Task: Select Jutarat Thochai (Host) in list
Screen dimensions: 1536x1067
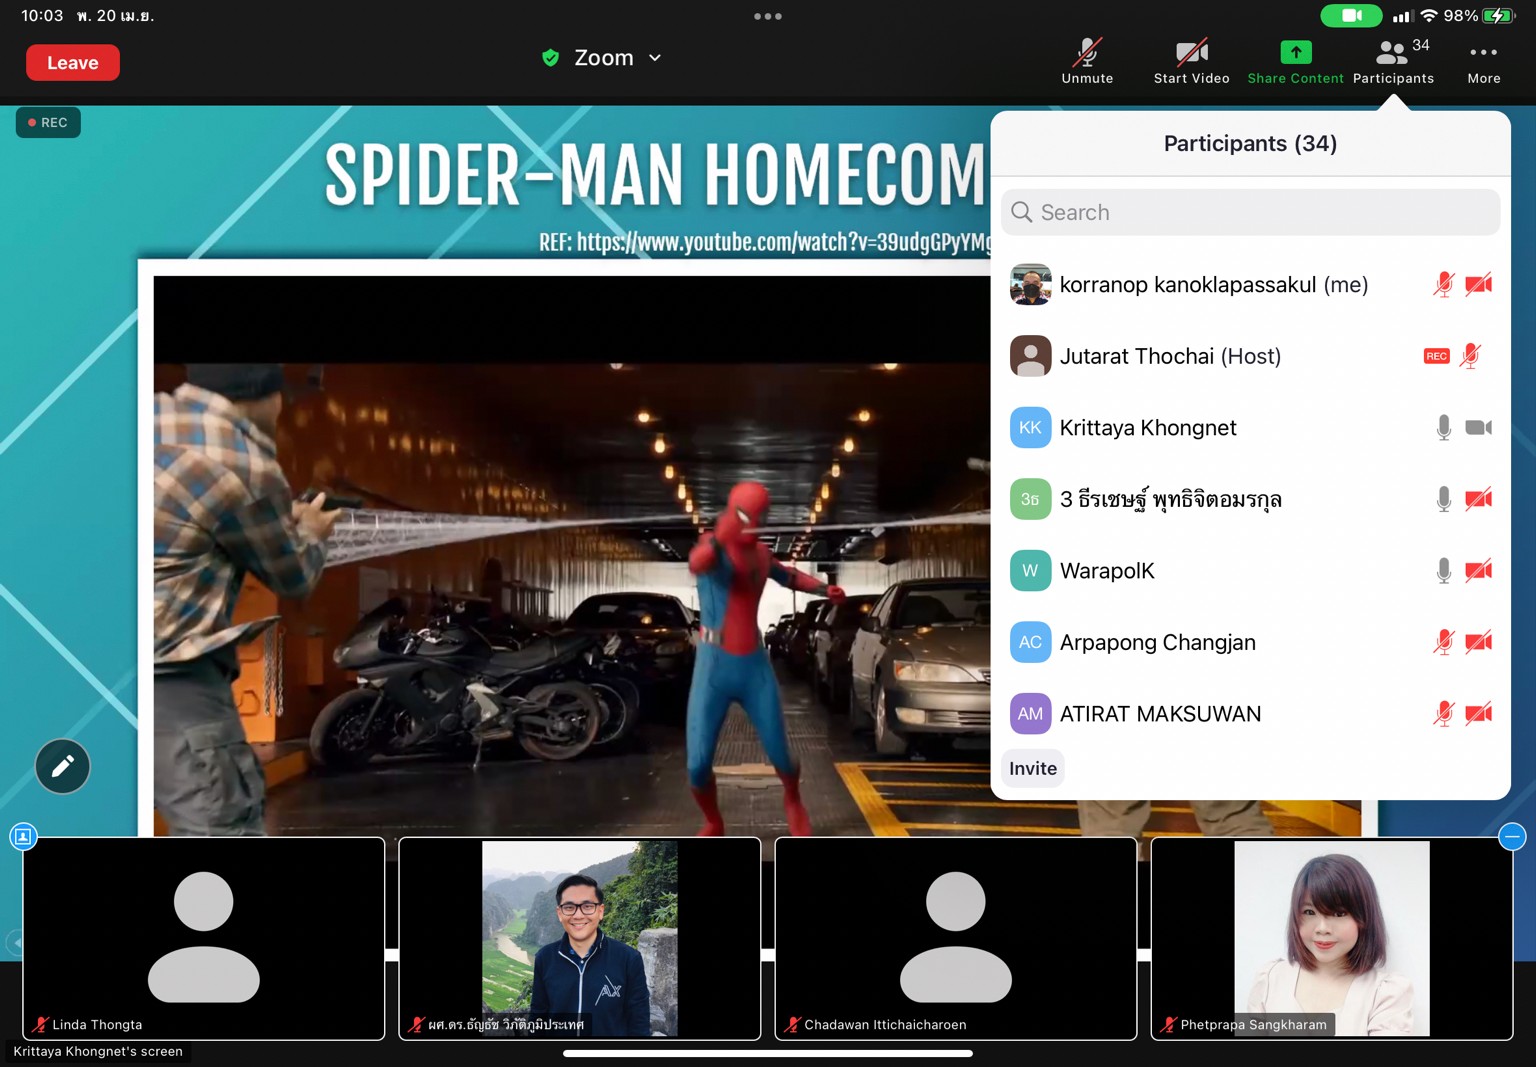Action: point(1170,356)
